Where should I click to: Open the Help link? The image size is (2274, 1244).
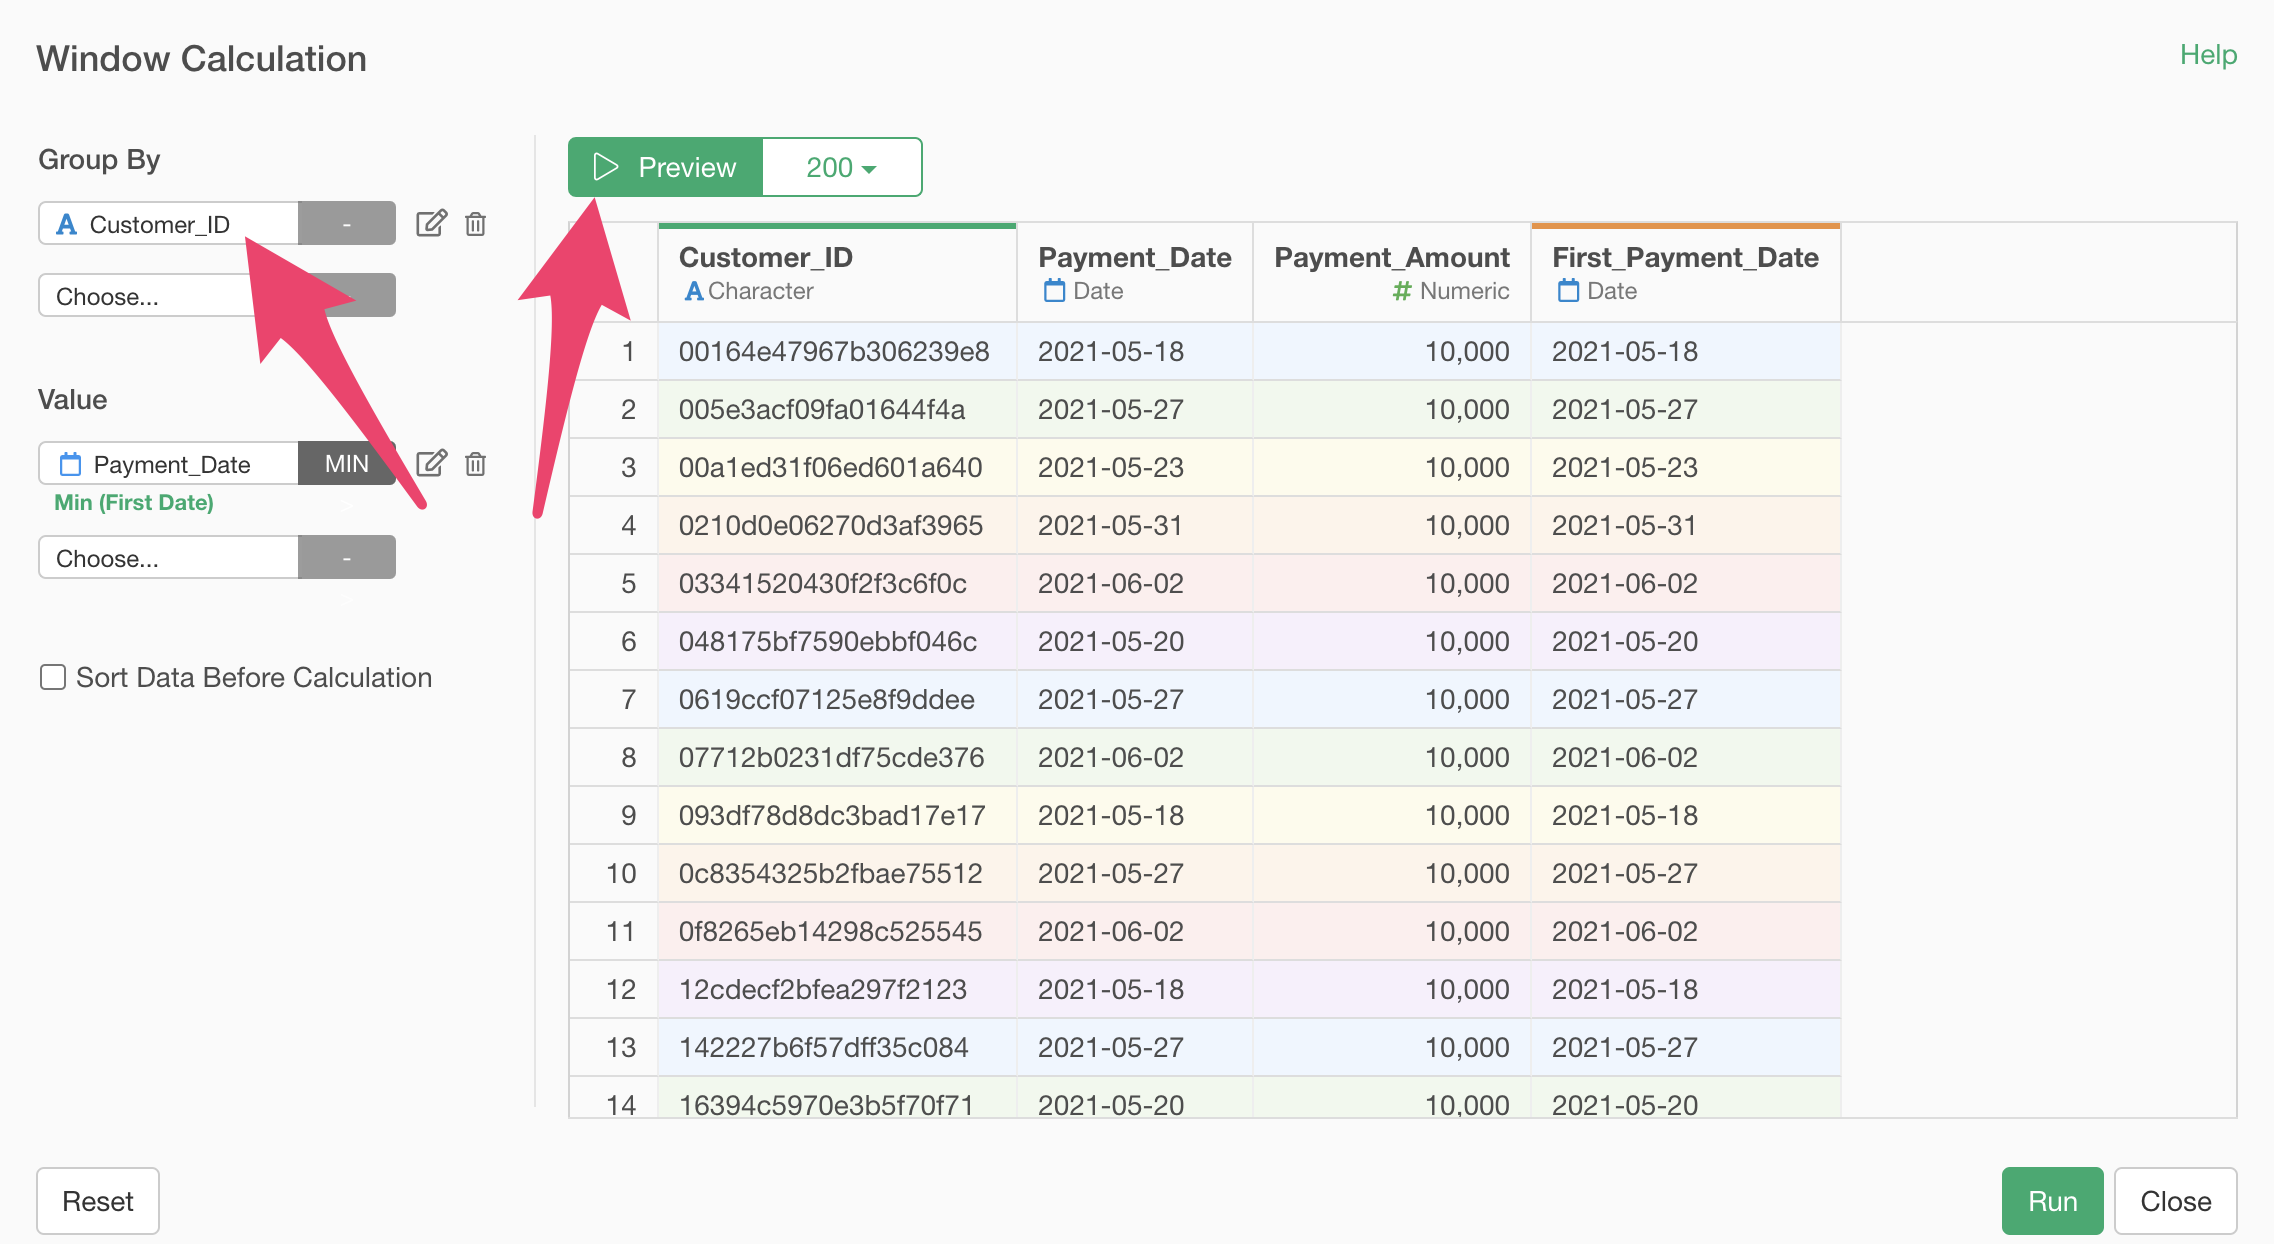coord(2208,55)
